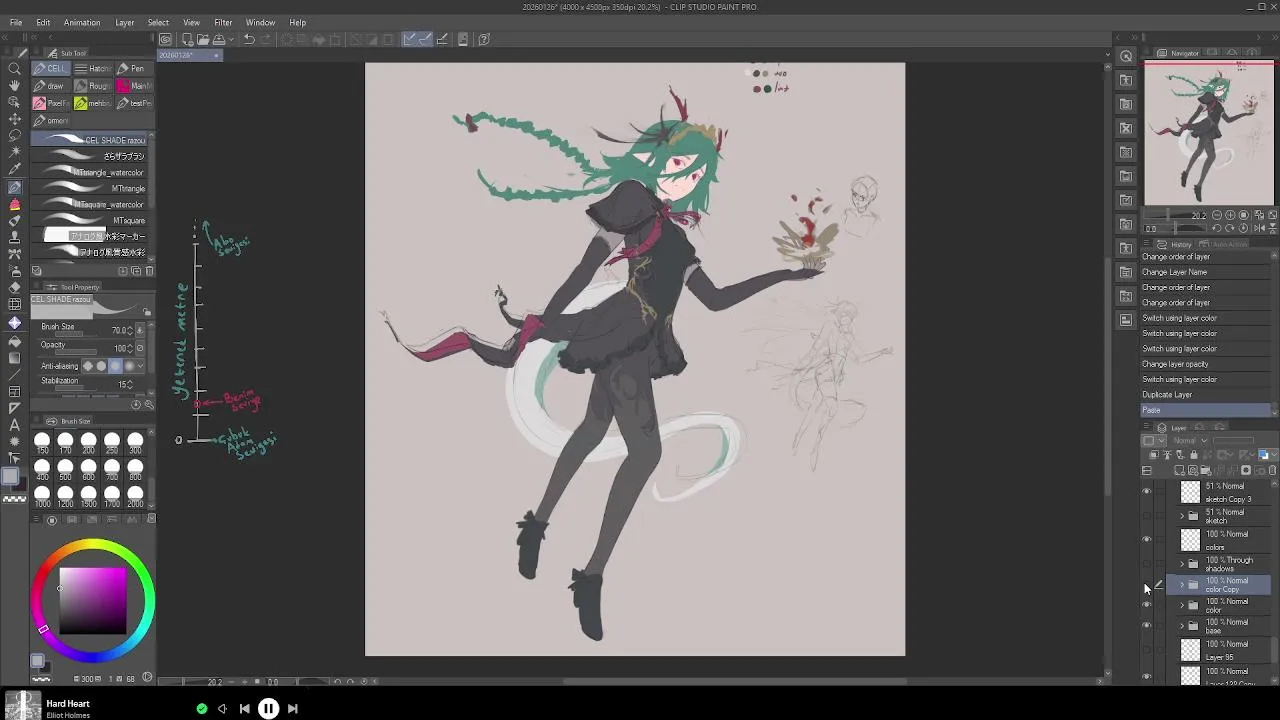Select the draw sub tool group
This screenshot has height=720, width=1280.
[x=49, y=86]
